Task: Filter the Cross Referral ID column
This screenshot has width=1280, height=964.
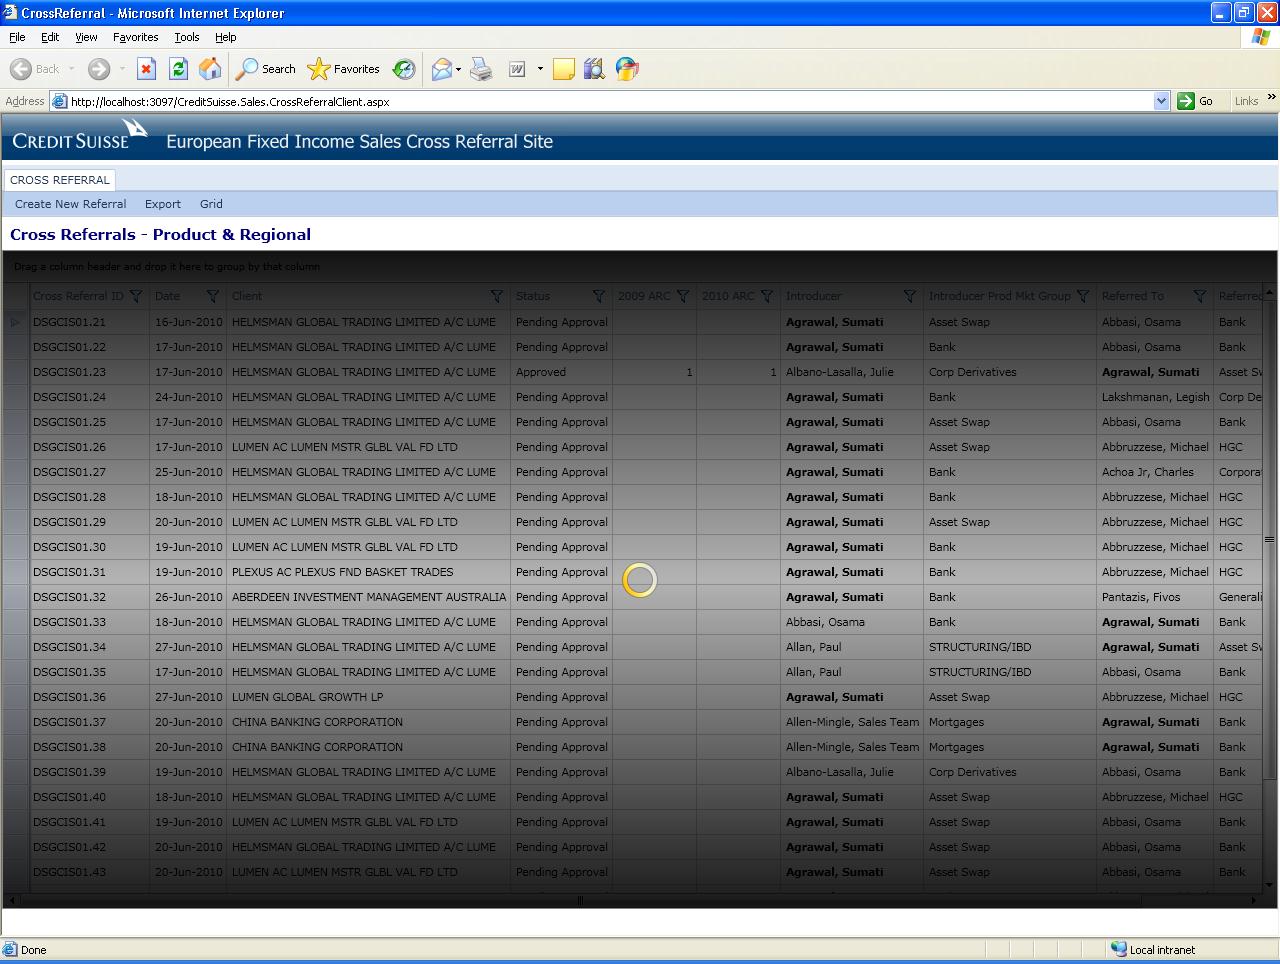Action: [x=136, y=296]
